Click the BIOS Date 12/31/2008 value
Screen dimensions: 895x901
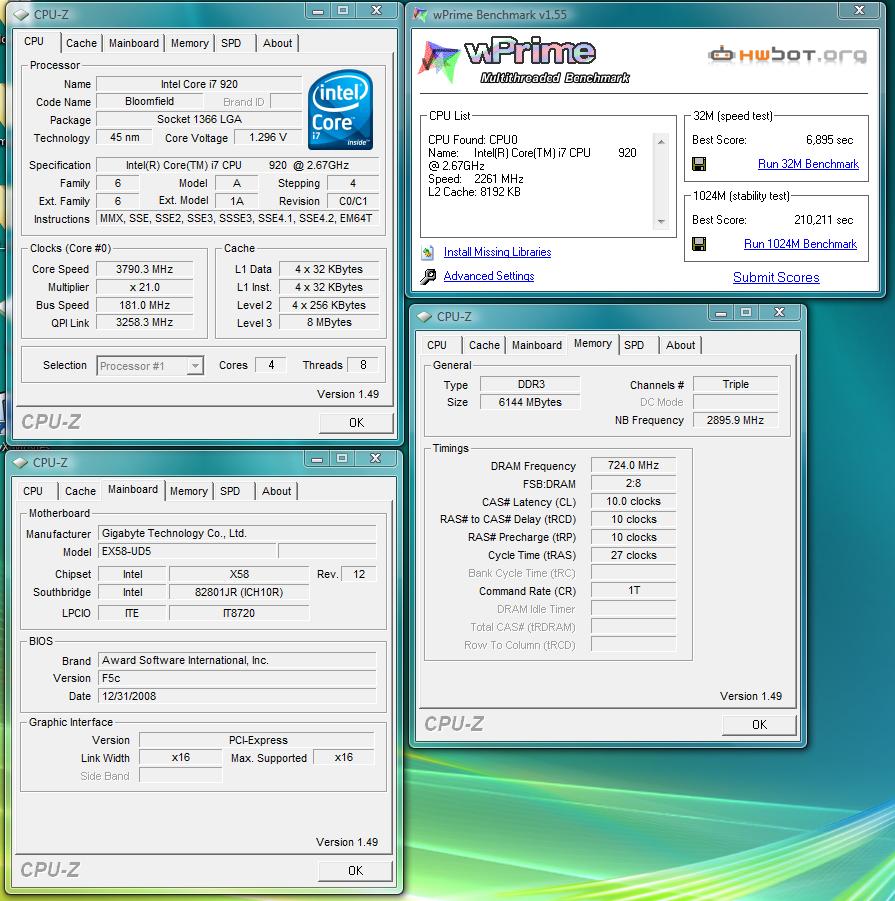237,696
